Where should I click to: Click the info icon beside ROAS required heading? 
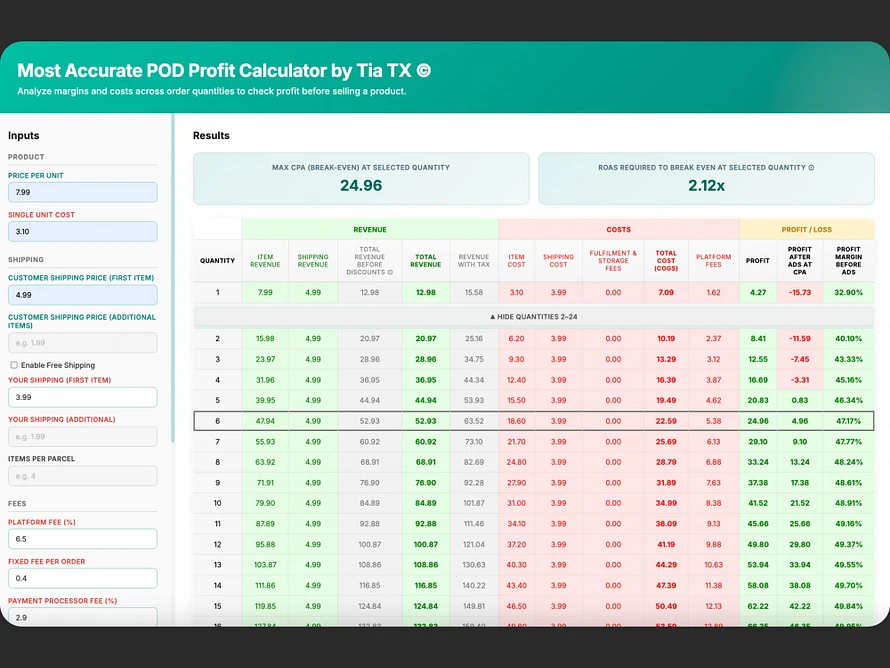pyautogui.click(x=811, y=167)
